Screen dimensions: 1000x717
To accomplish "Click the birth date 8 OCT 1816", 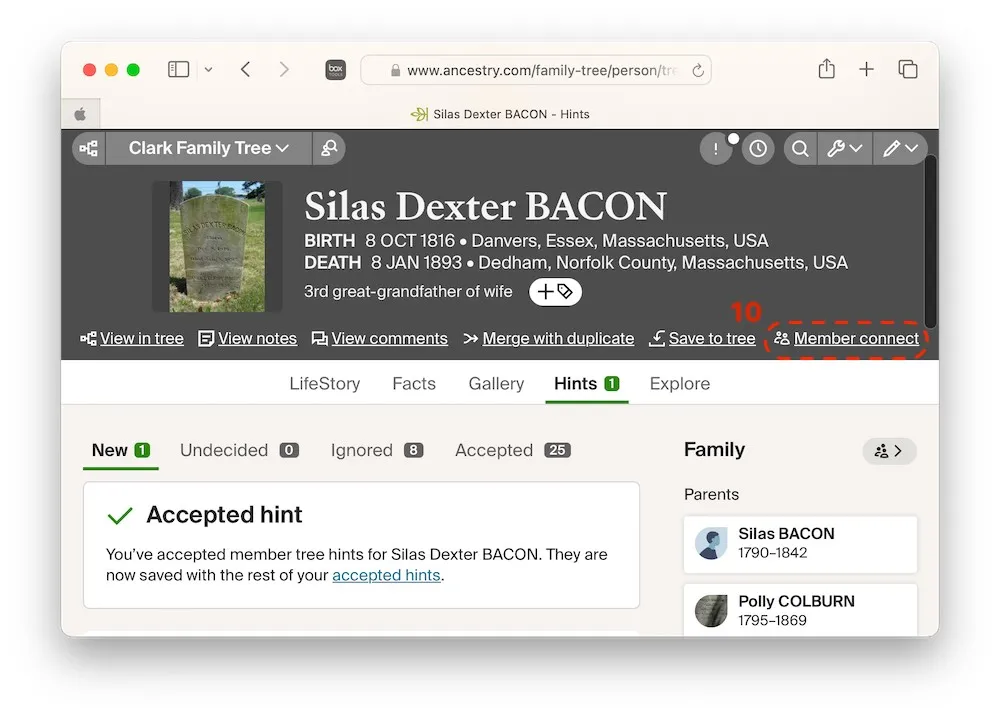I will tap(410, 241).
